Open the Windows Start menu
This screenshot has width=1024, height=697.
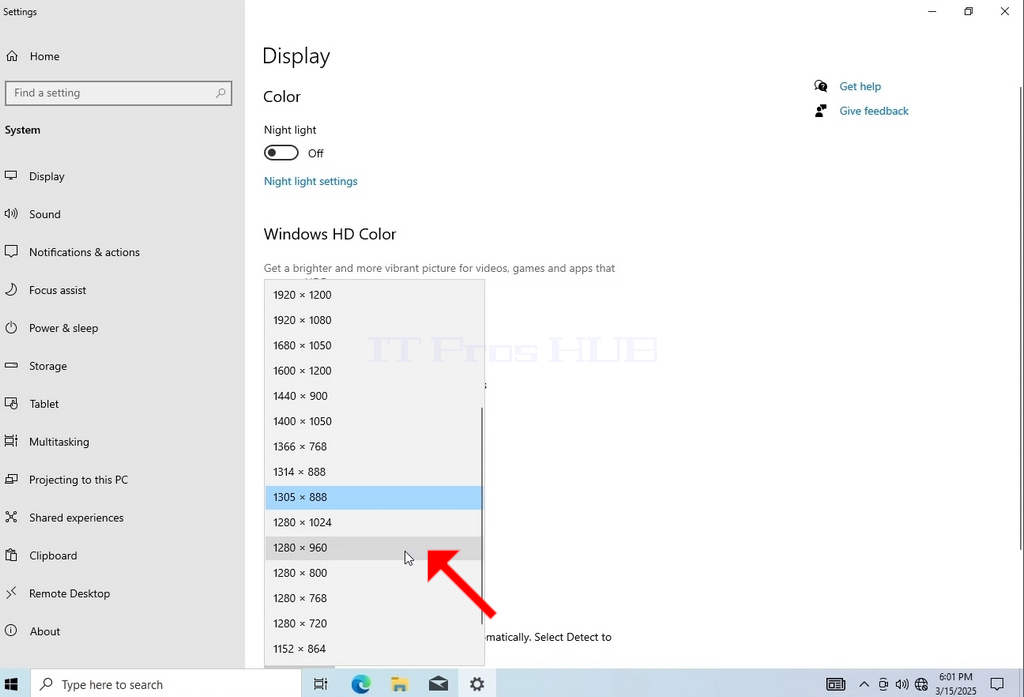(11, 684)
